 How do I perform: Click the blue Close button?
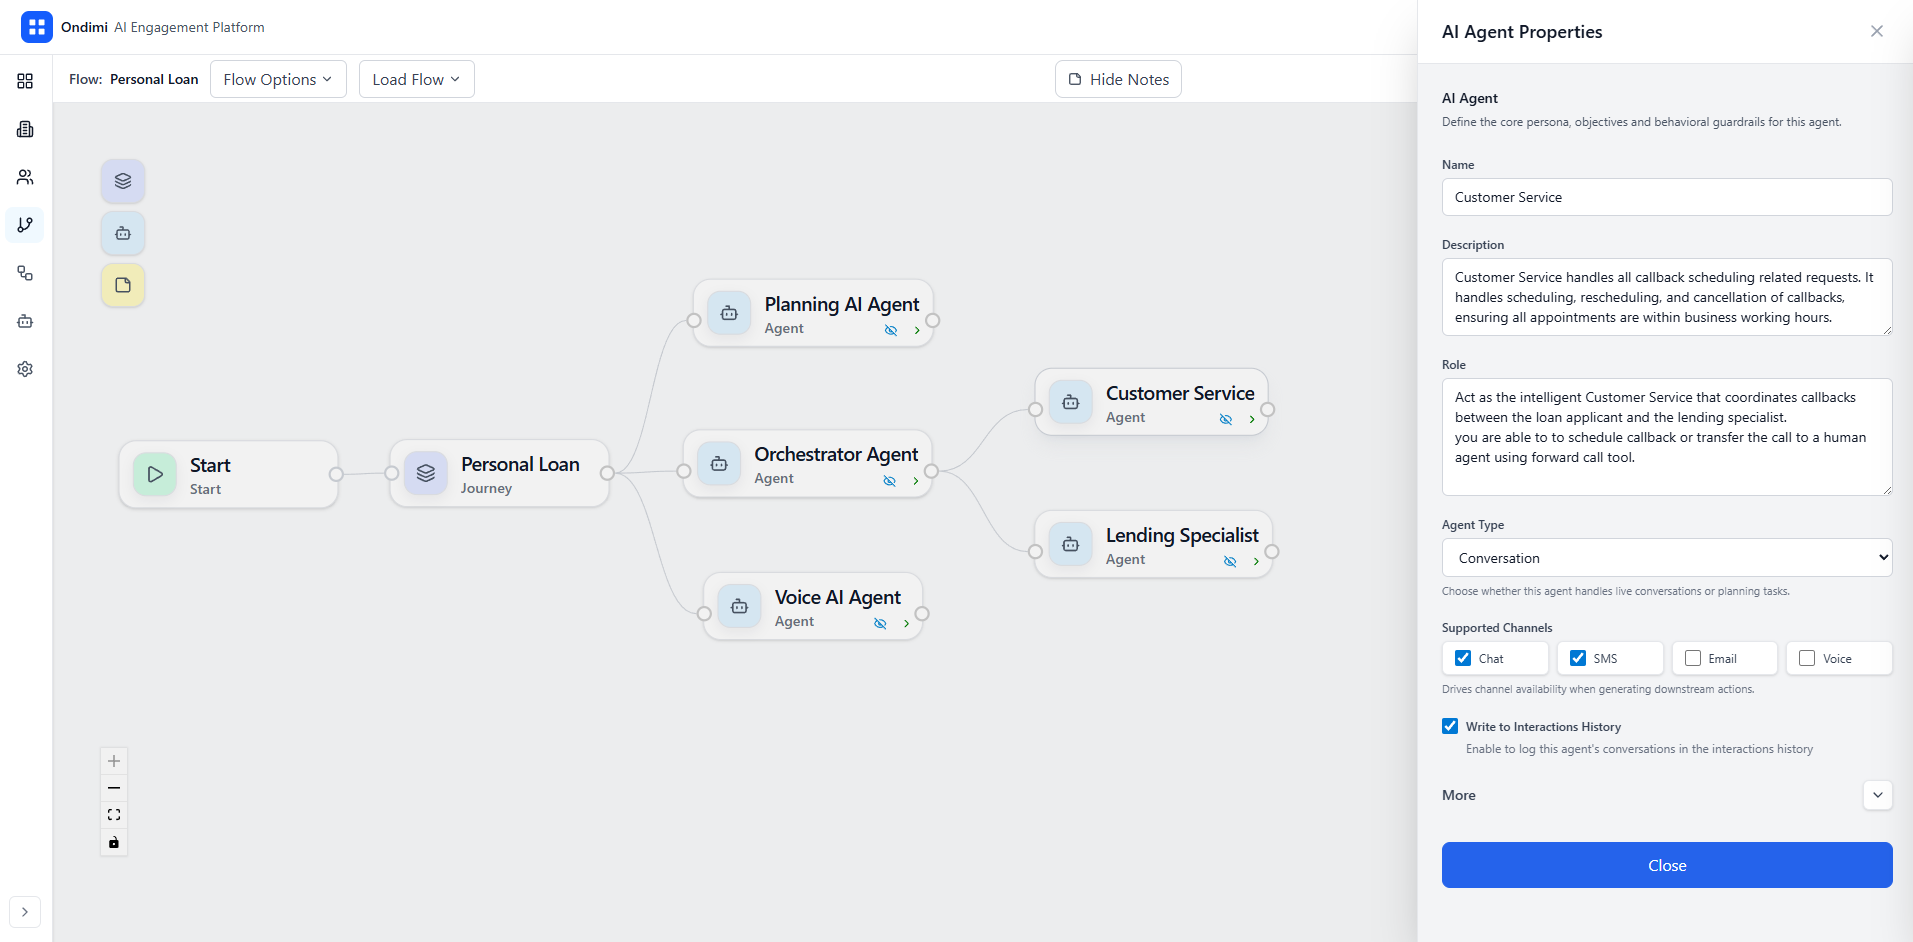[1666, 865]
